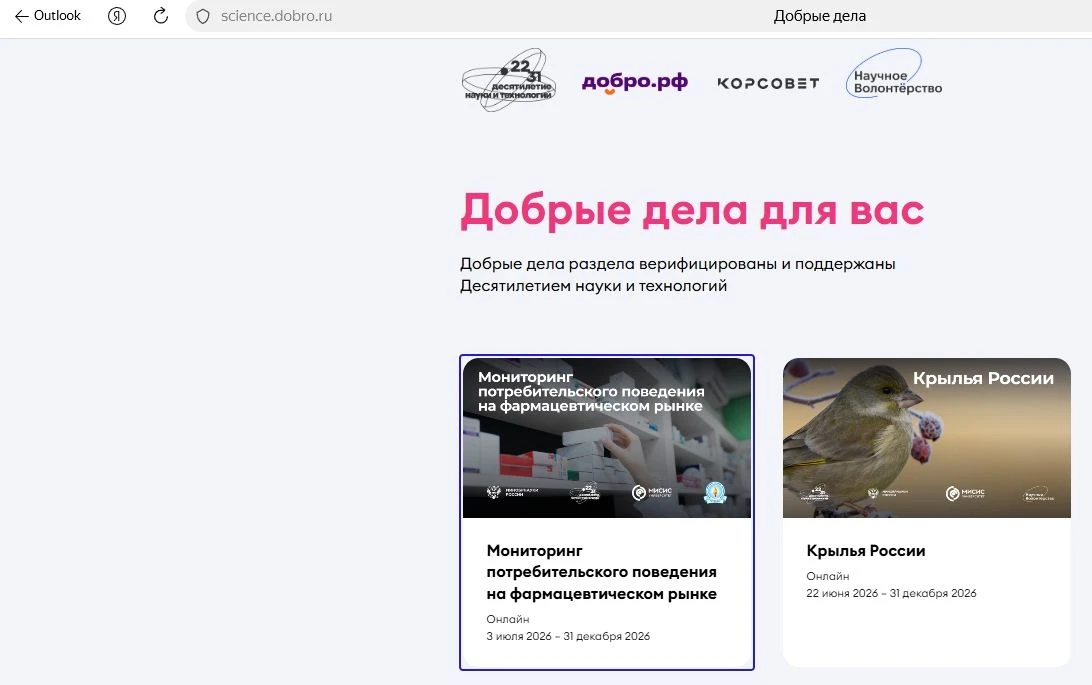Select dates 22 июня 2026 – 31 декабря 2026
This screenshot has height=685, width=1092.
pos(891,593)
